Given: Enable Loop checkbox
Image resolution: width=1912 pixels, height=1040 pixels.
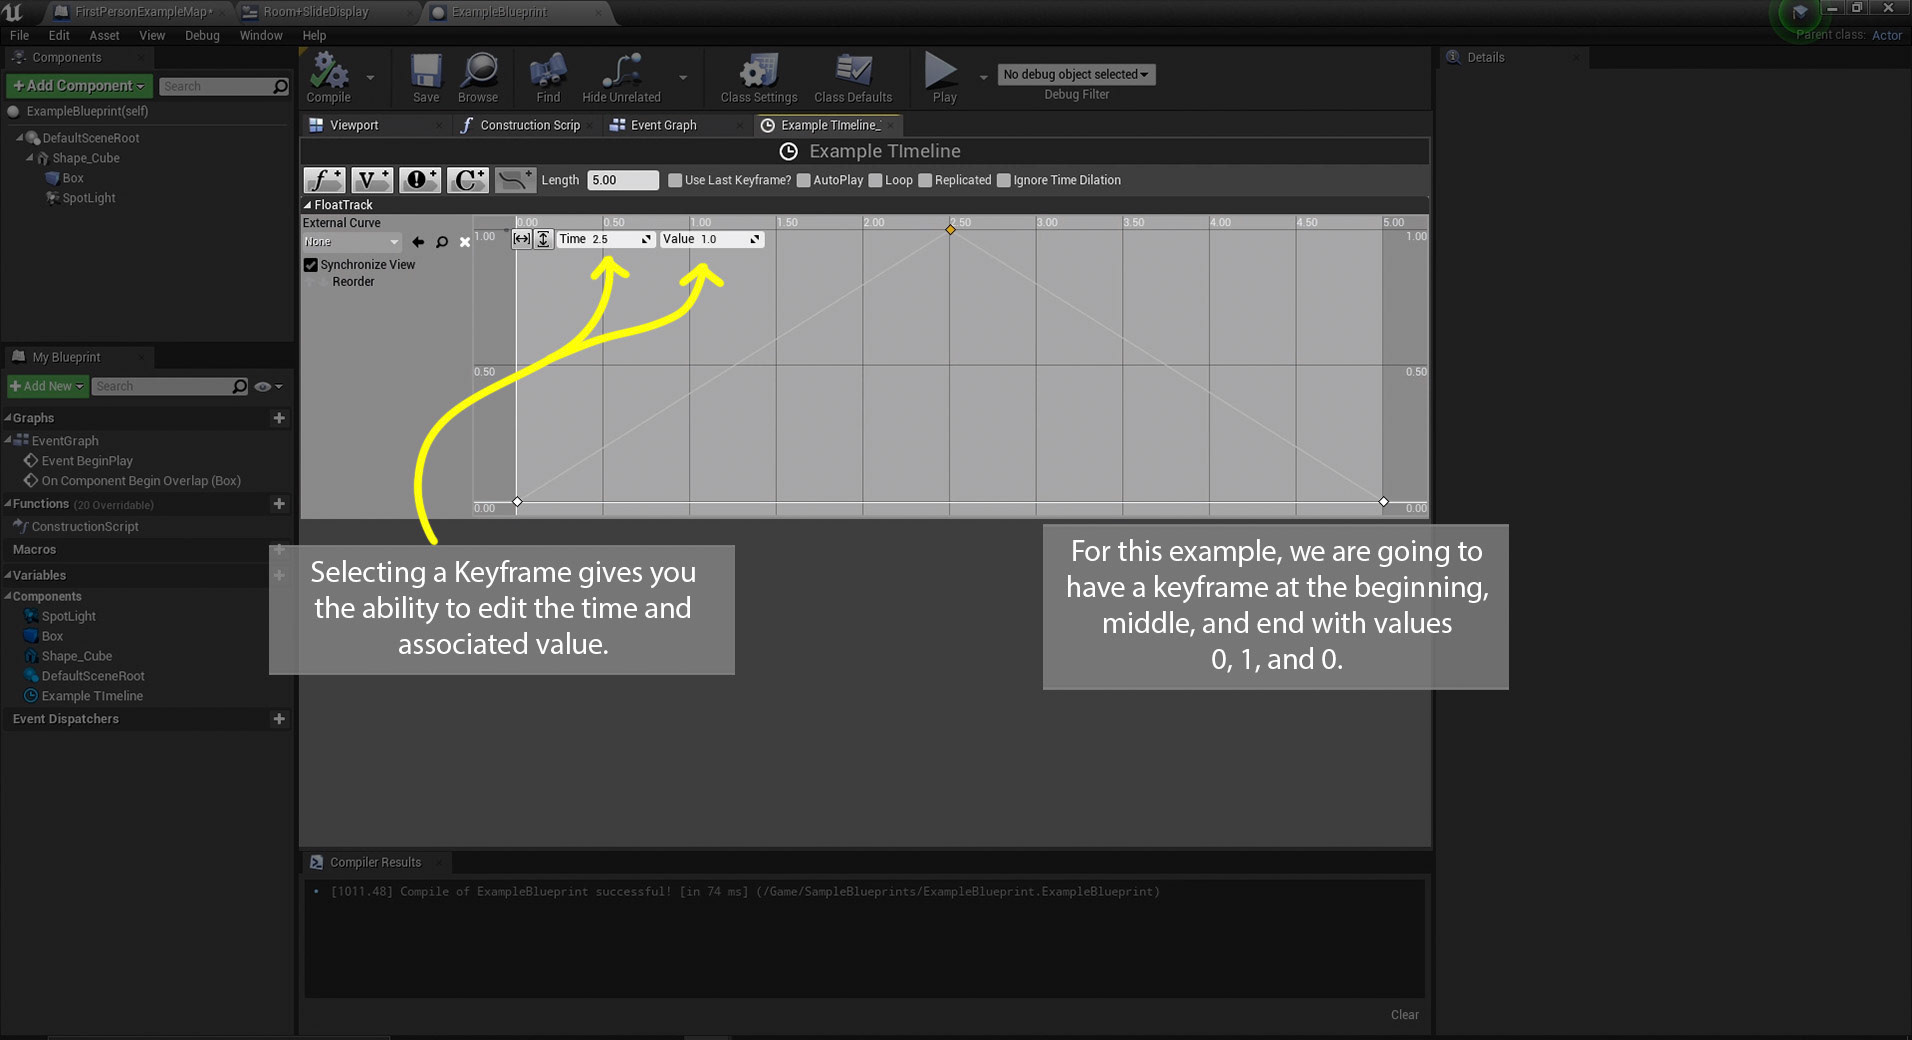Looking at the screenshot, I should [875, 181].
